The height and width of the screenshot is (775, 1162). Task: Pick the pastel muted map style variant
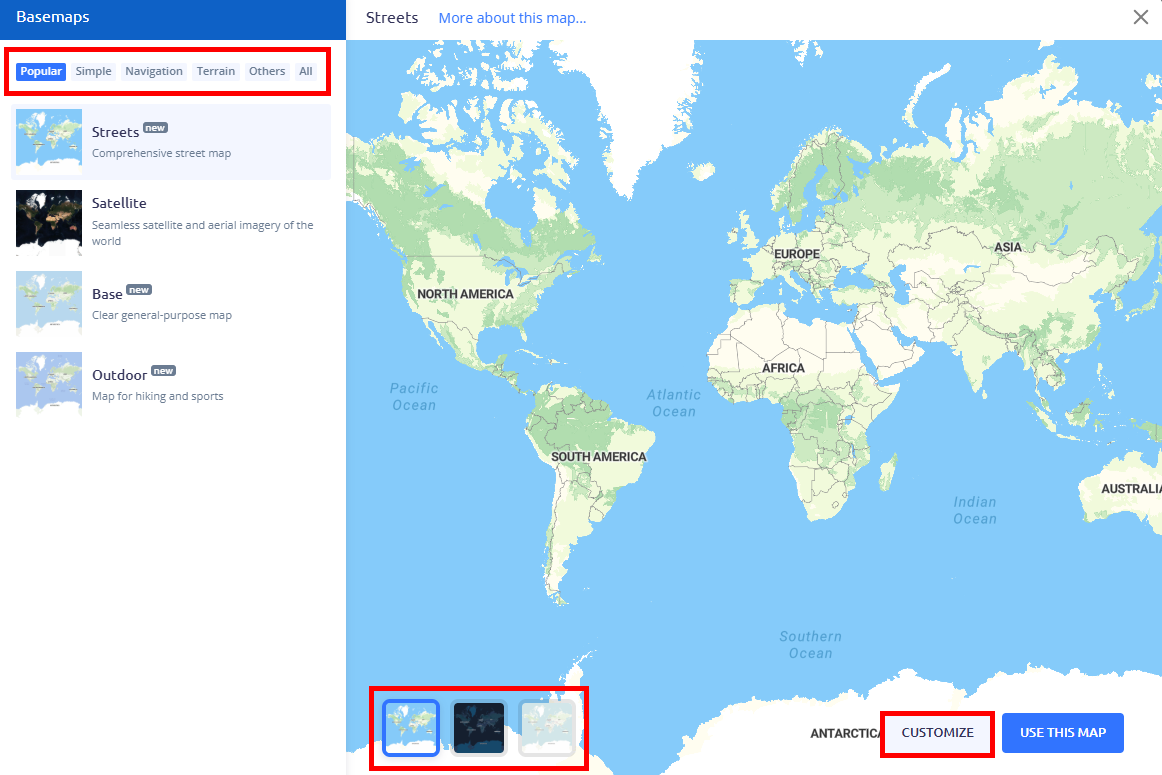pyautogui.click(x=547, y=728)
